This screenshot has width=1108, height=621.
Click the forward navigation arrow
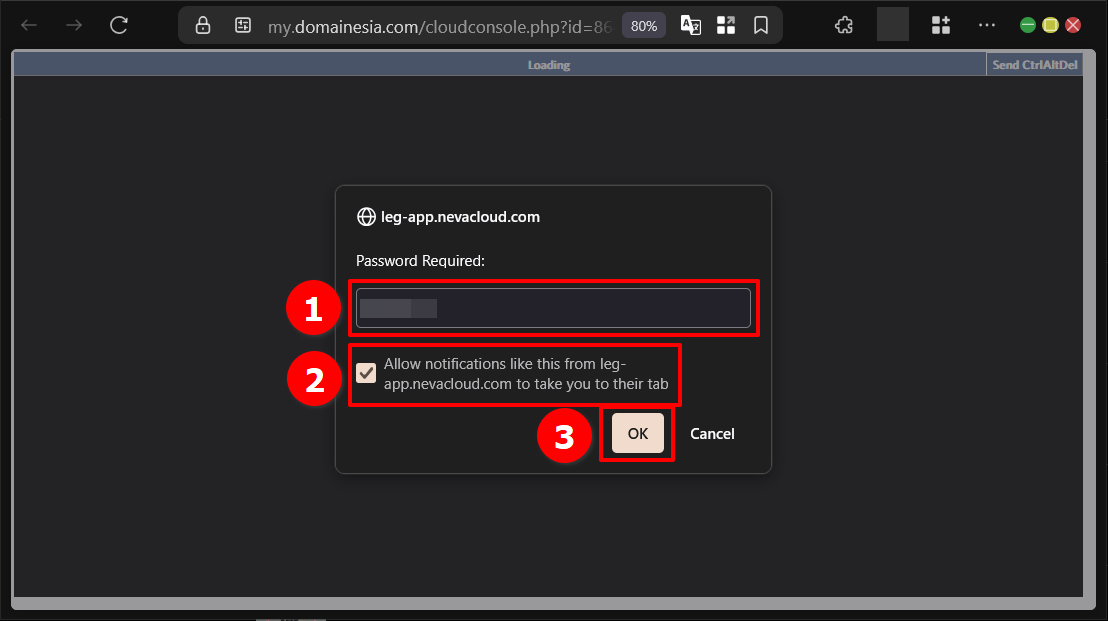click(x=73, y=25)
